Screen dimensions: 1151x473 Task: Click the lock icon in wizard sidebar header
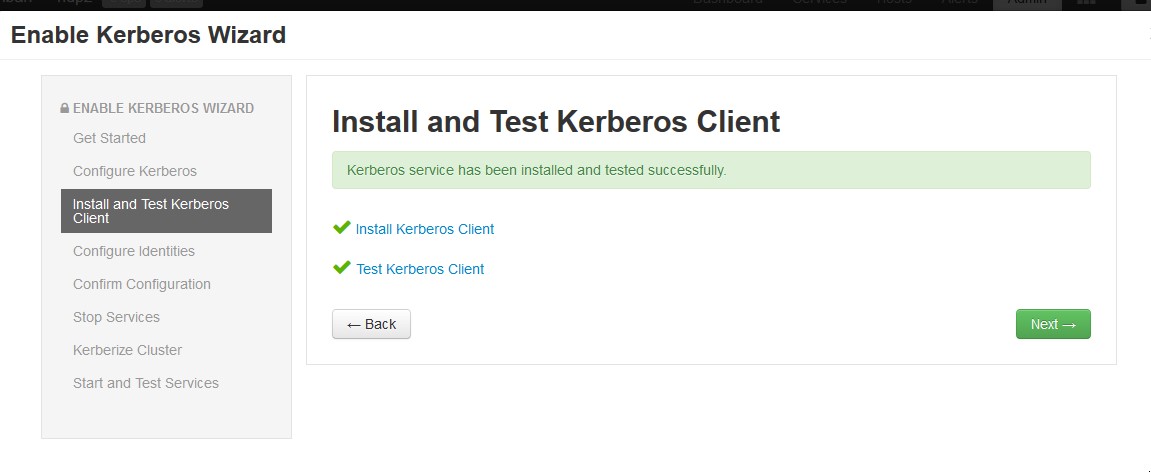point(65,108)
